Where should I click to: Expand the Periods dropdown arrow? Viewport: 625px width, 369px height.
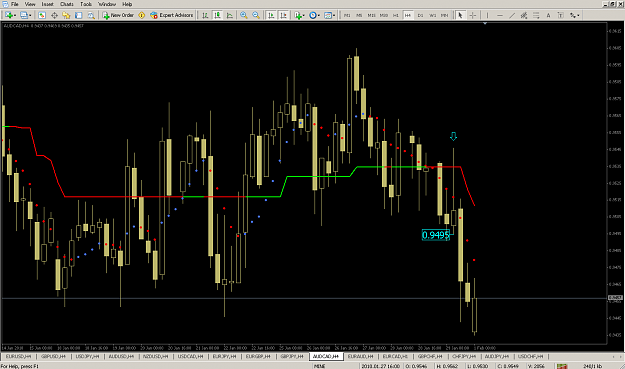(x=319, y=16)
